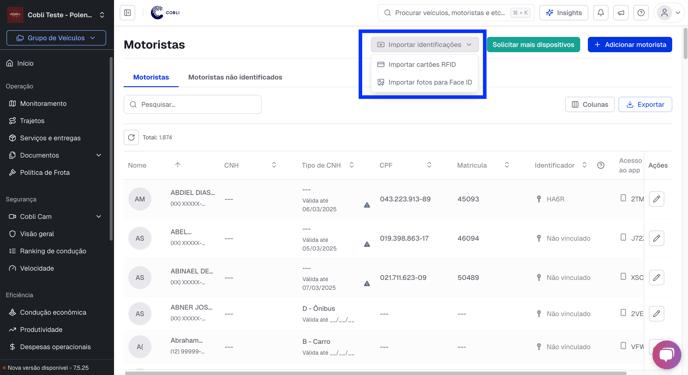Open the help icon in top bar
The width and height of the screenshot is (688, 375).
(x=641, y=13)
